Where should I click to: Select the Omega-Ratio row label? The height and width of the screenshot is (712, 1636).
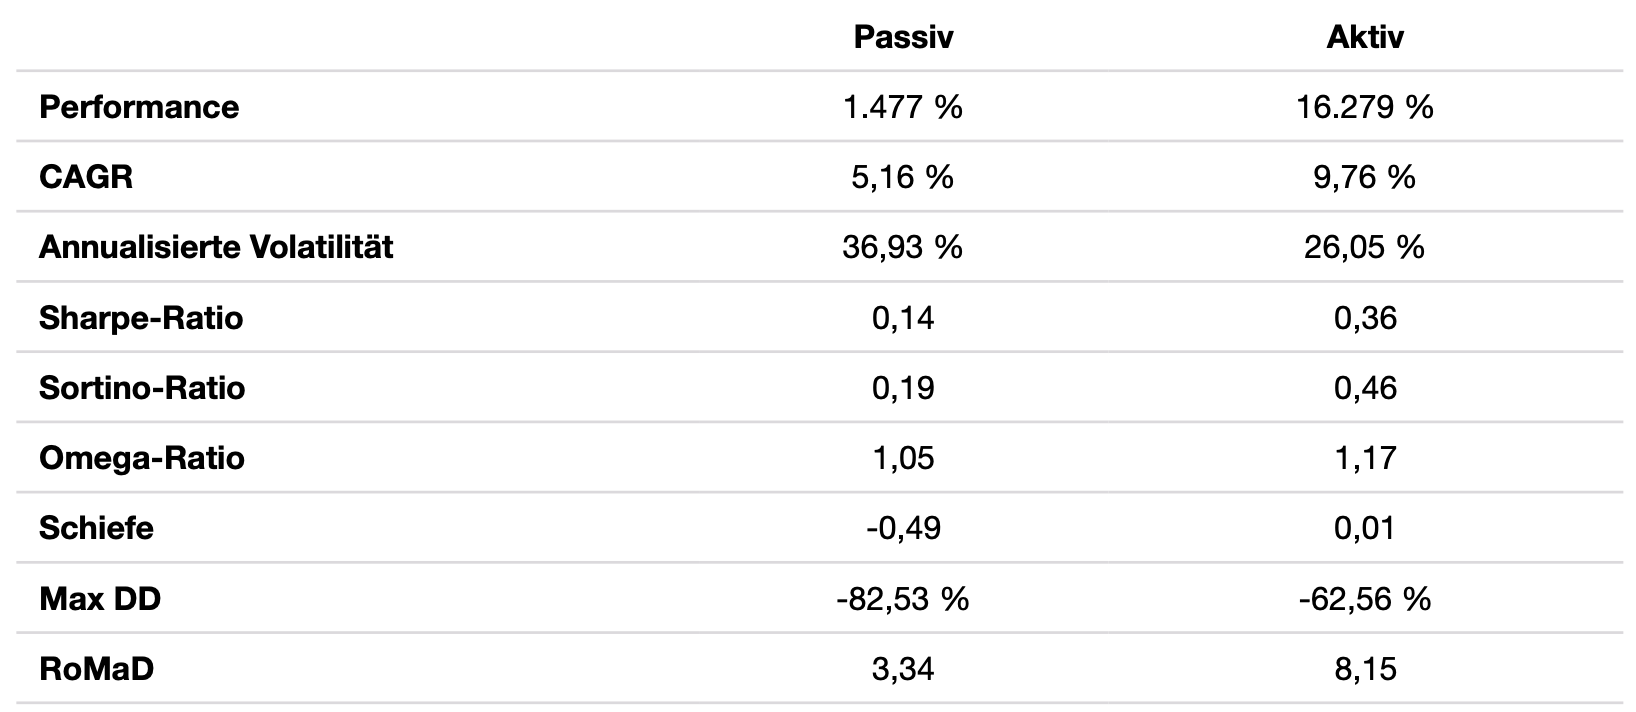coord(141,458)
